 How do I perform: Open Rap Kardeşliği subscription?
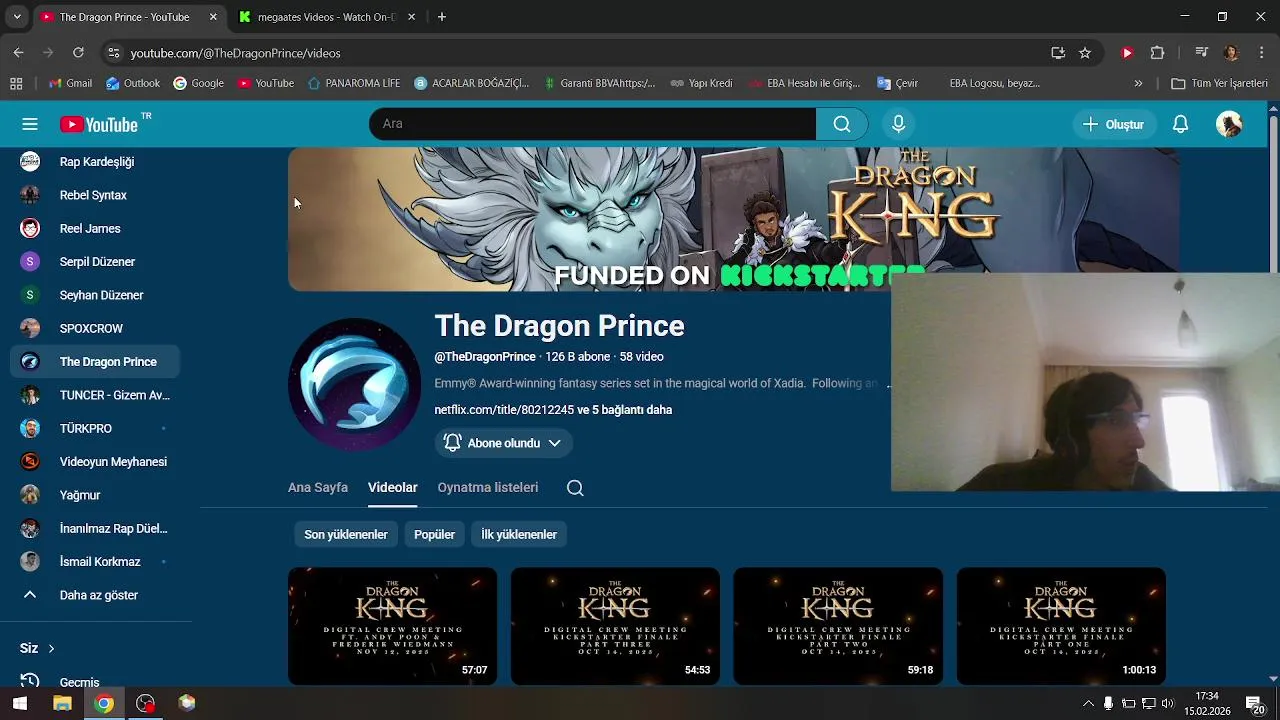95,162
